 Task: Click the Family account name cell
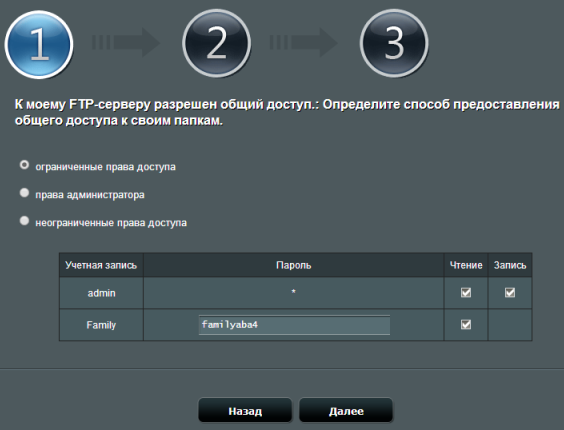101,325
